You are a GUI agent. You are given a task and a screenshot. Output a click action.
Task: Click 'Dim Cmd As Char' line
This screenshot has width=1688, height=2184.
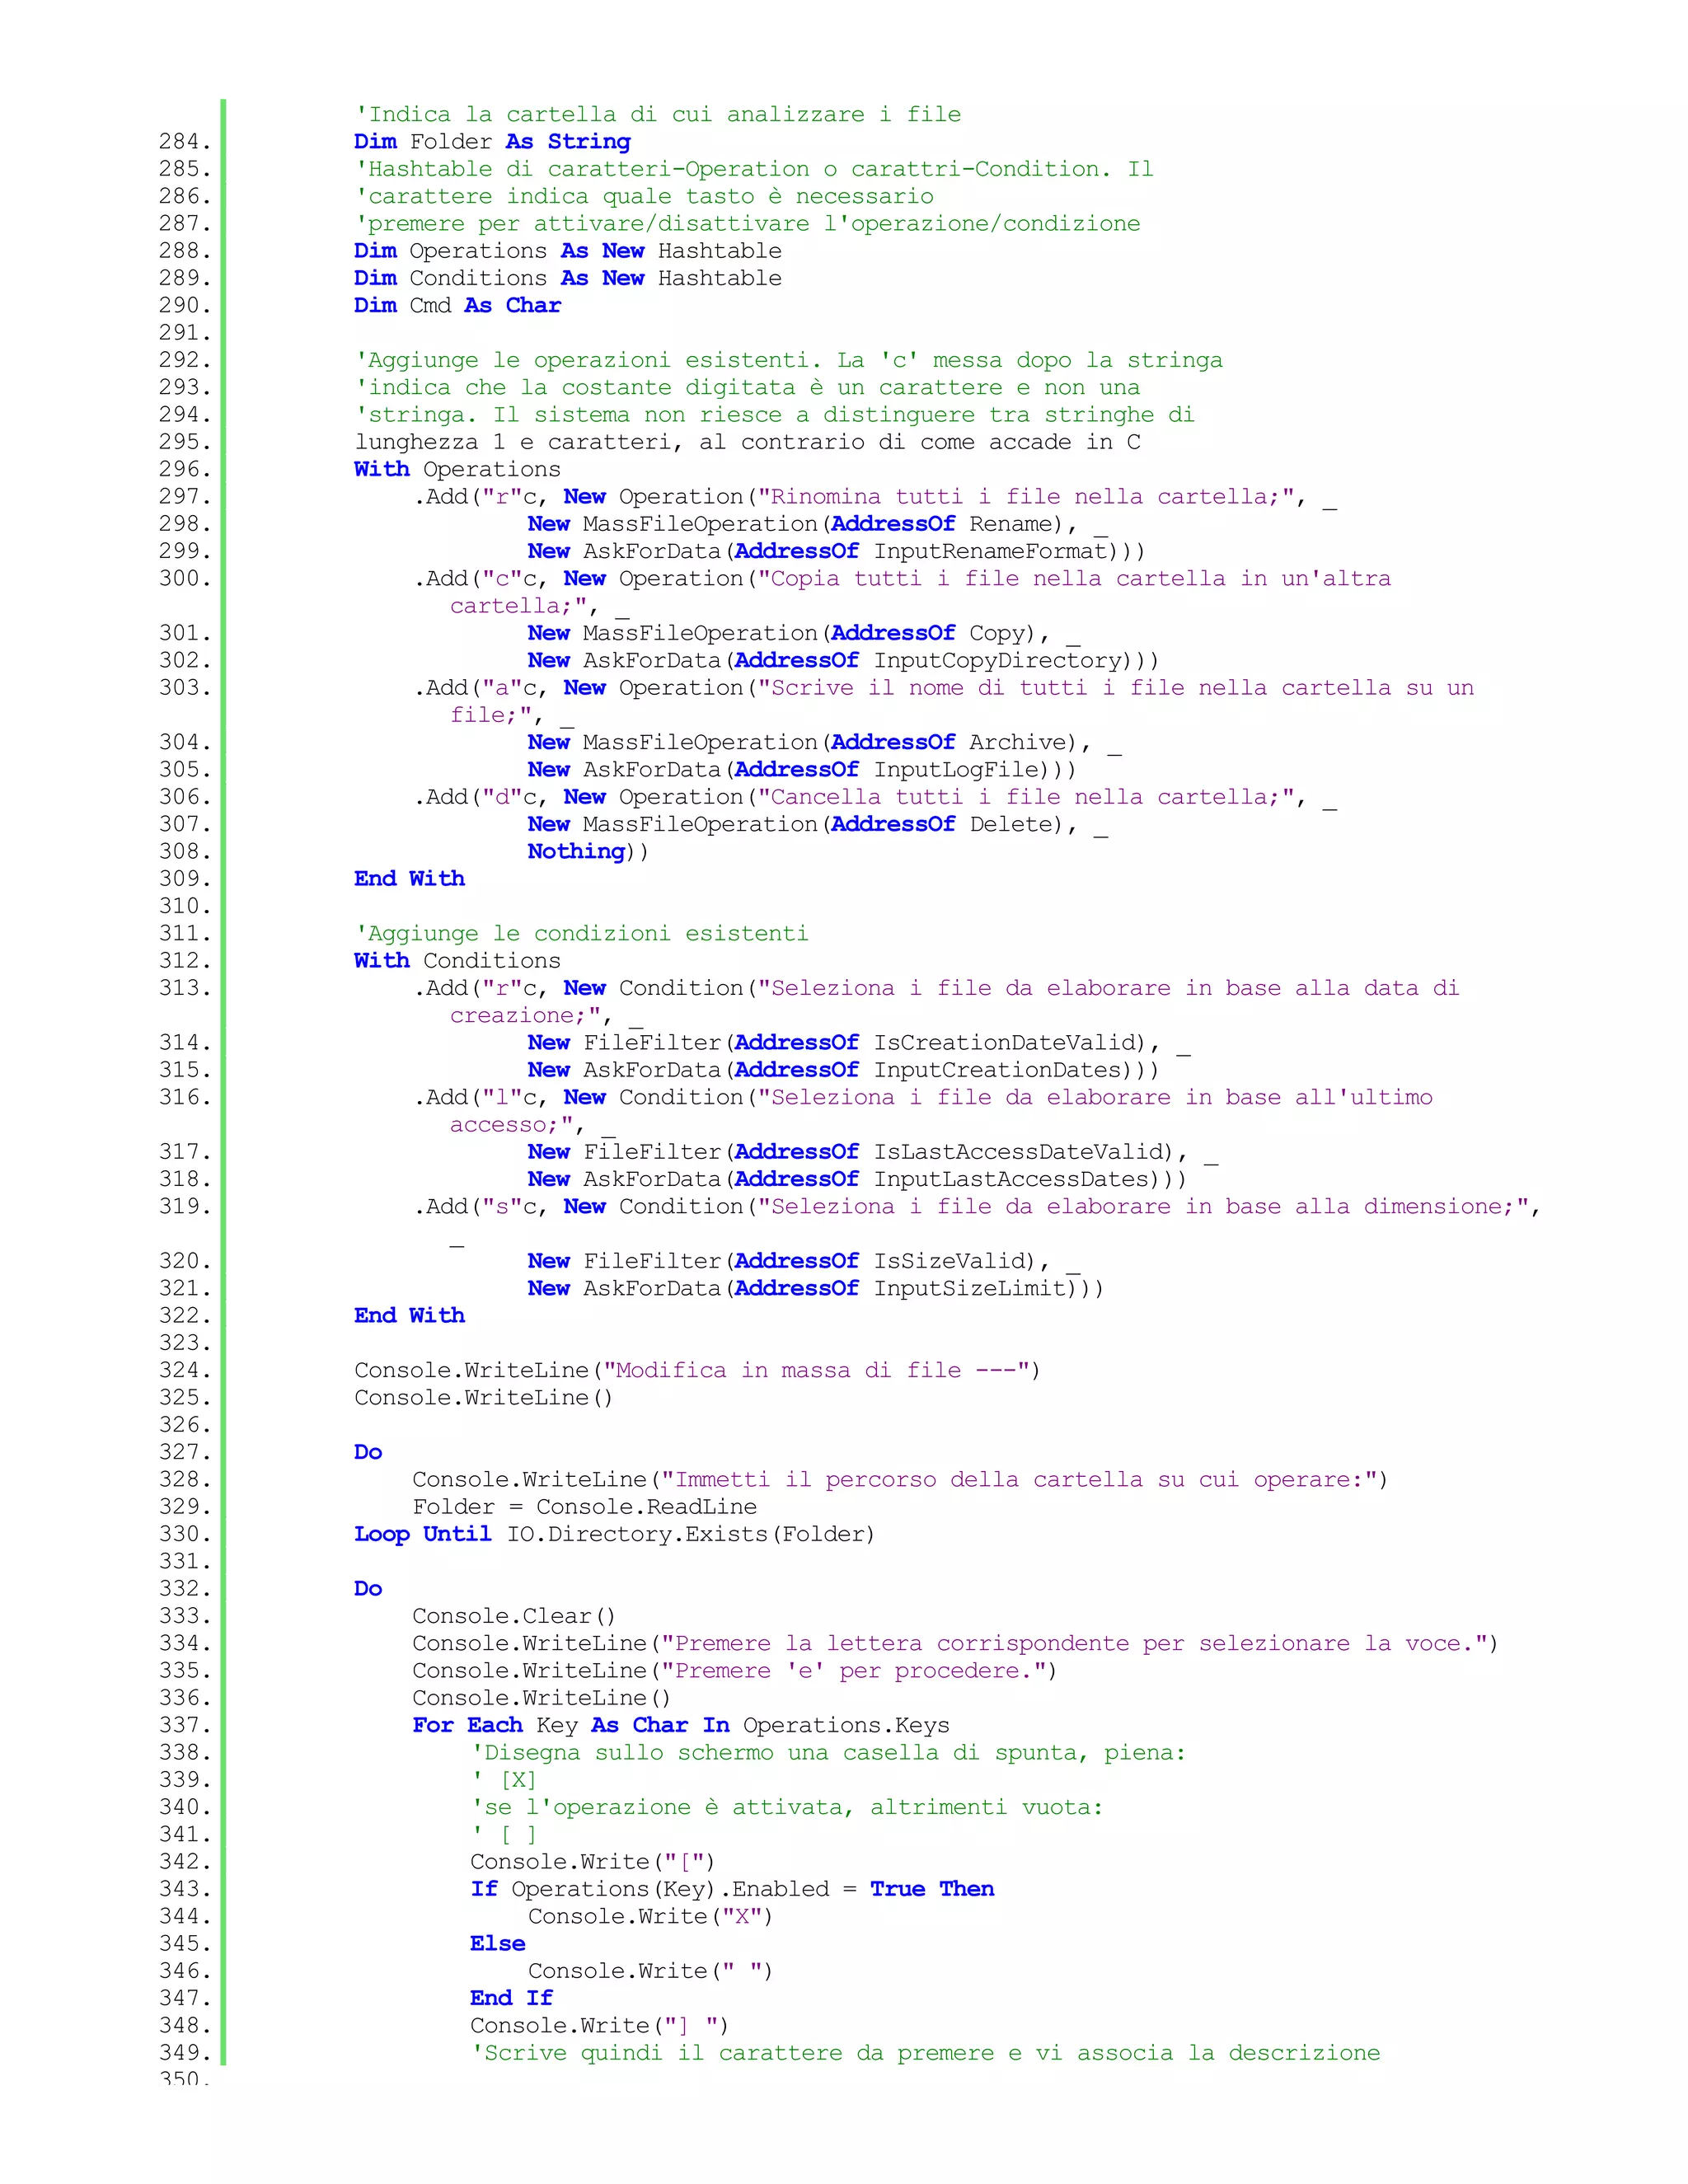point(457,305)
